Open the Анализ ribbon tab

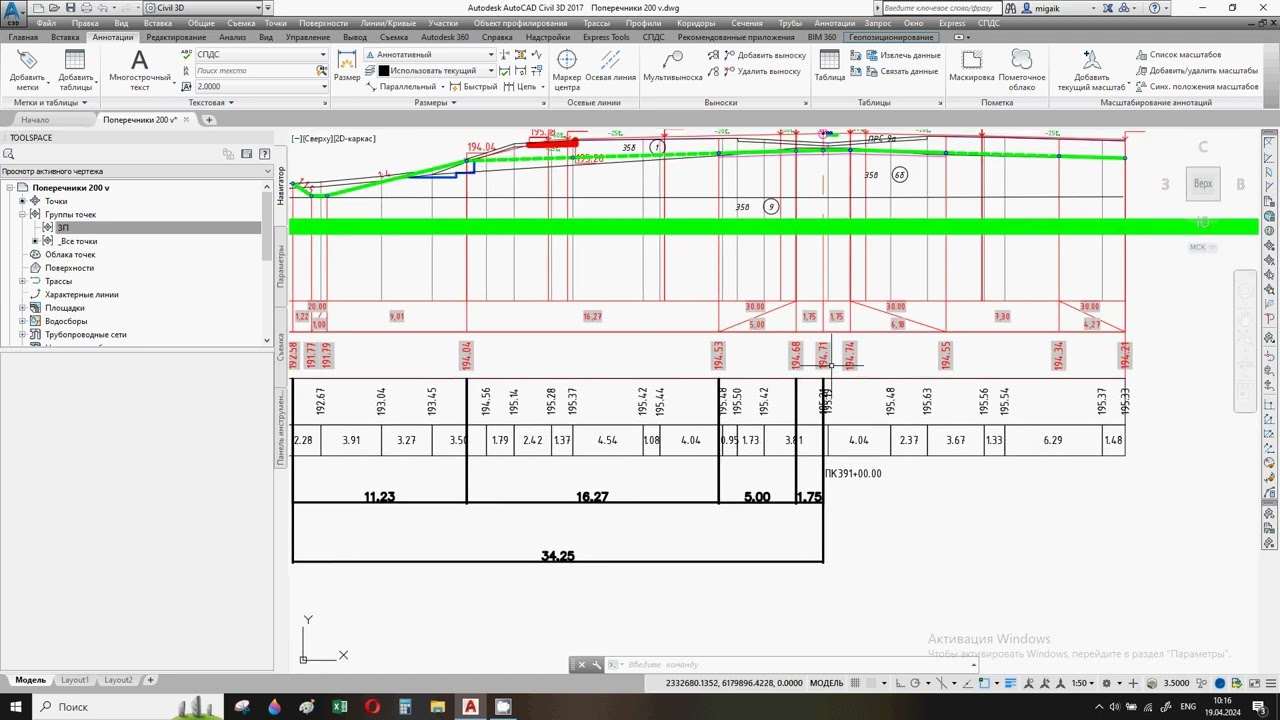[x=232, y=37]
